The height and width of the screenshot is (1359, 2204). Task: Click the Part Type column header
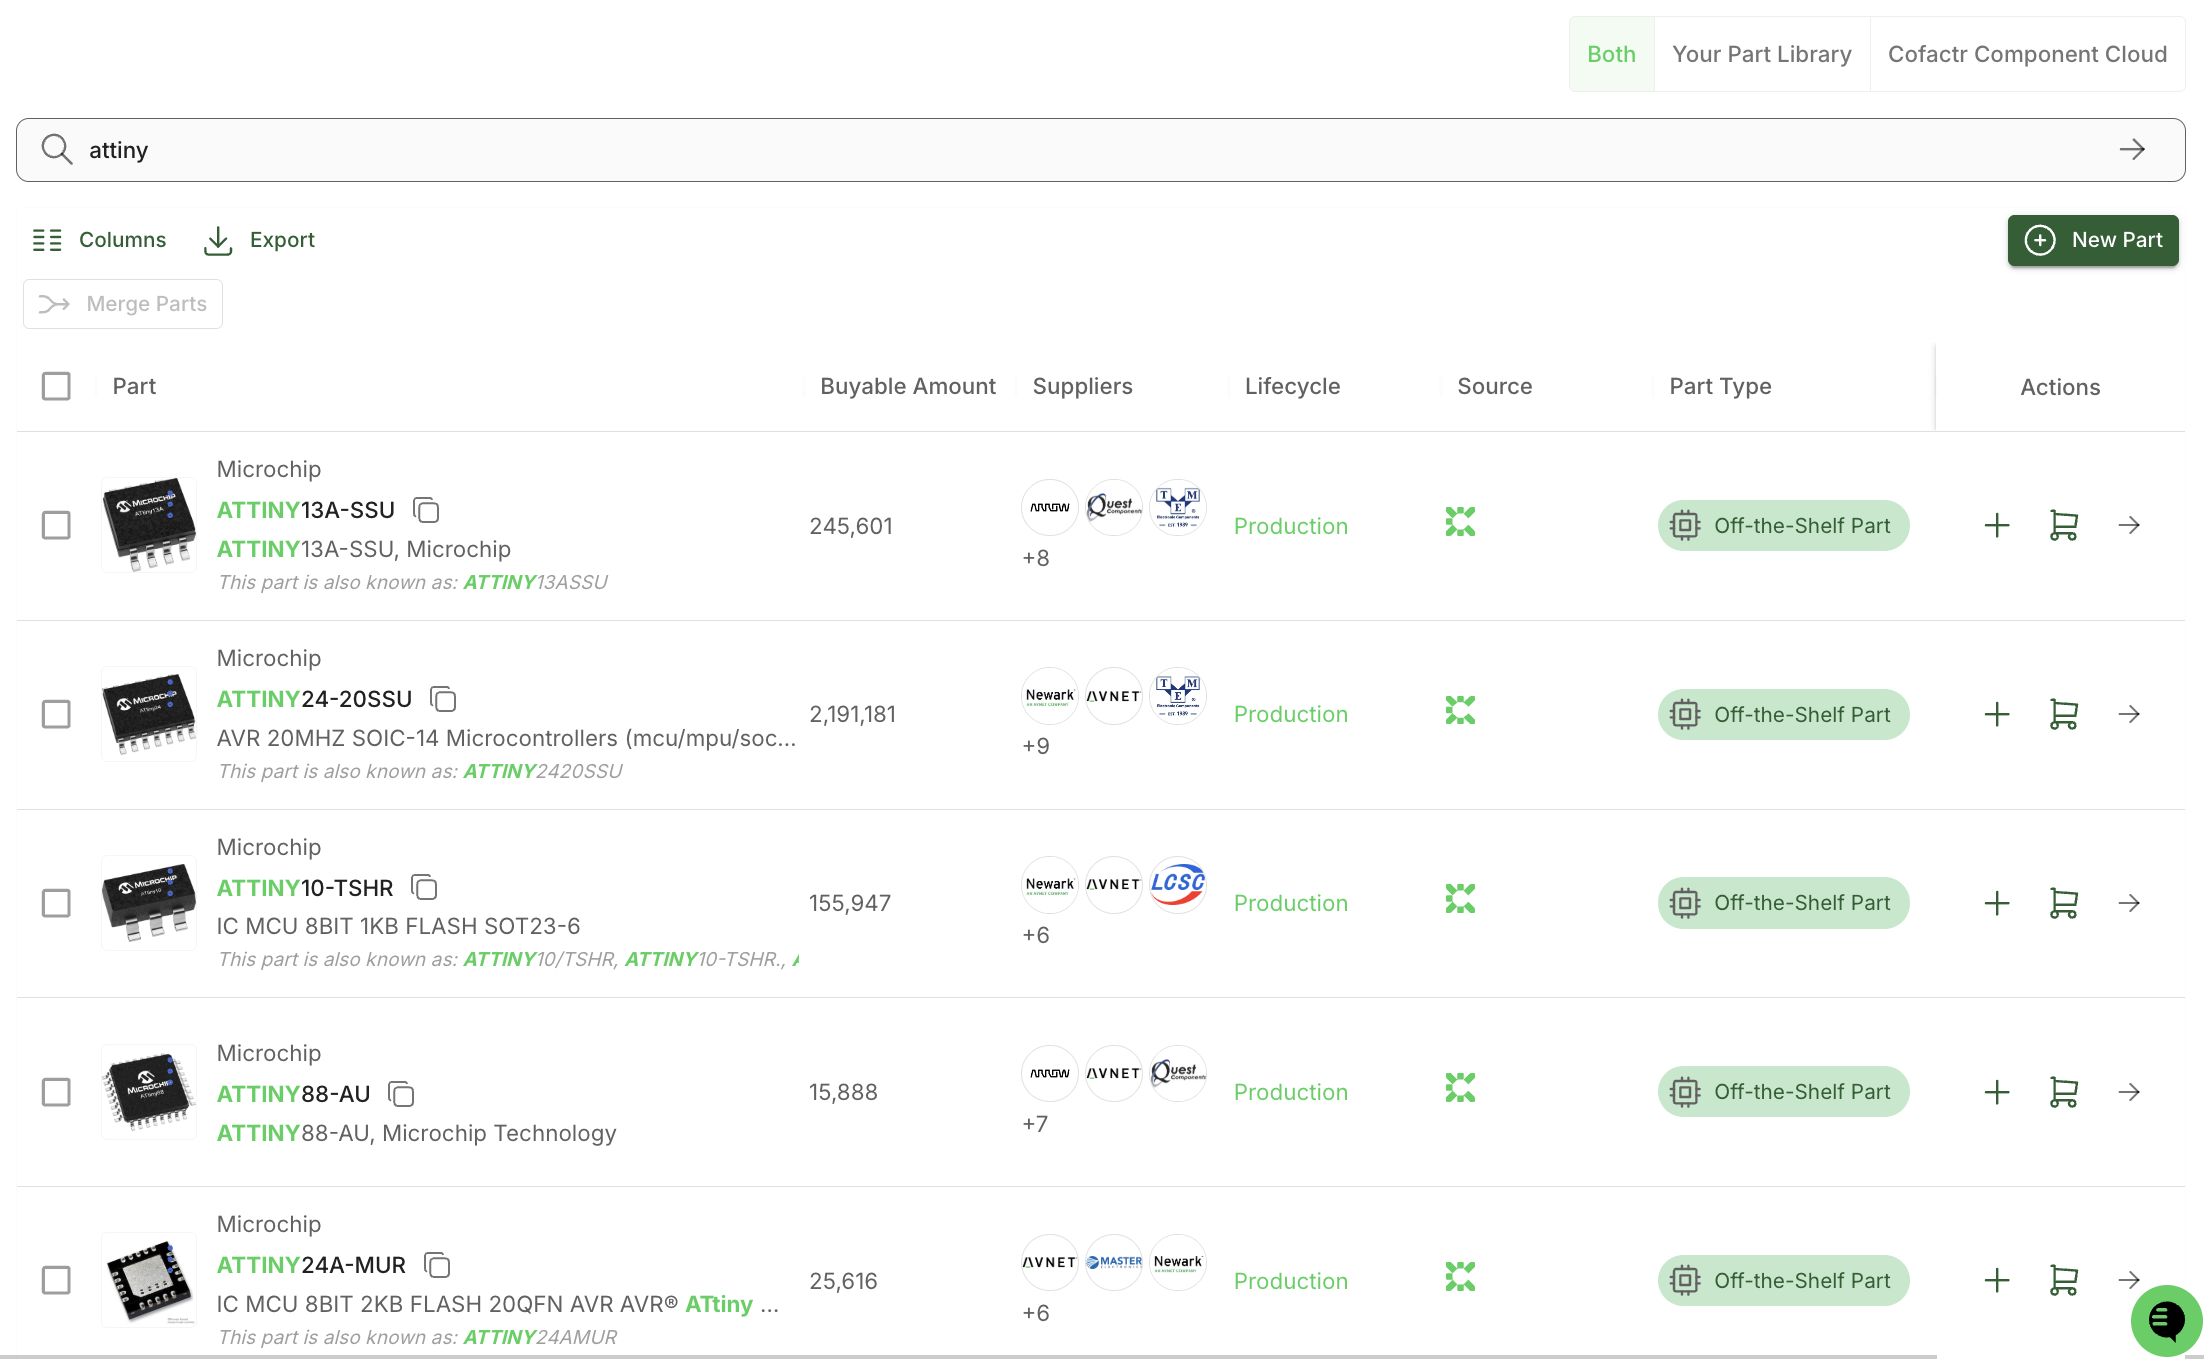(x=1720, y=386)
